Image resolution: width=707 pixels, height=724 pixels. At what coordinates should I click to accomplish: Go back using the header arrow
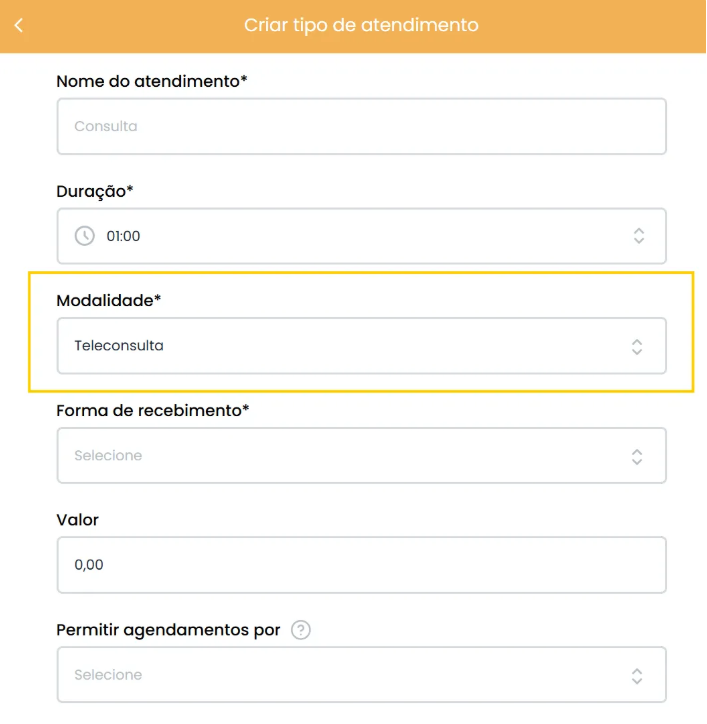click(x=19, y=25)
